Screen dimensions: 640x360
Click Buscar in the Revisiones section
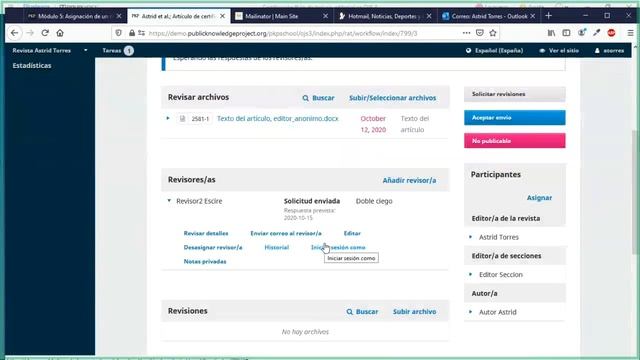click(x=362, y=311)
